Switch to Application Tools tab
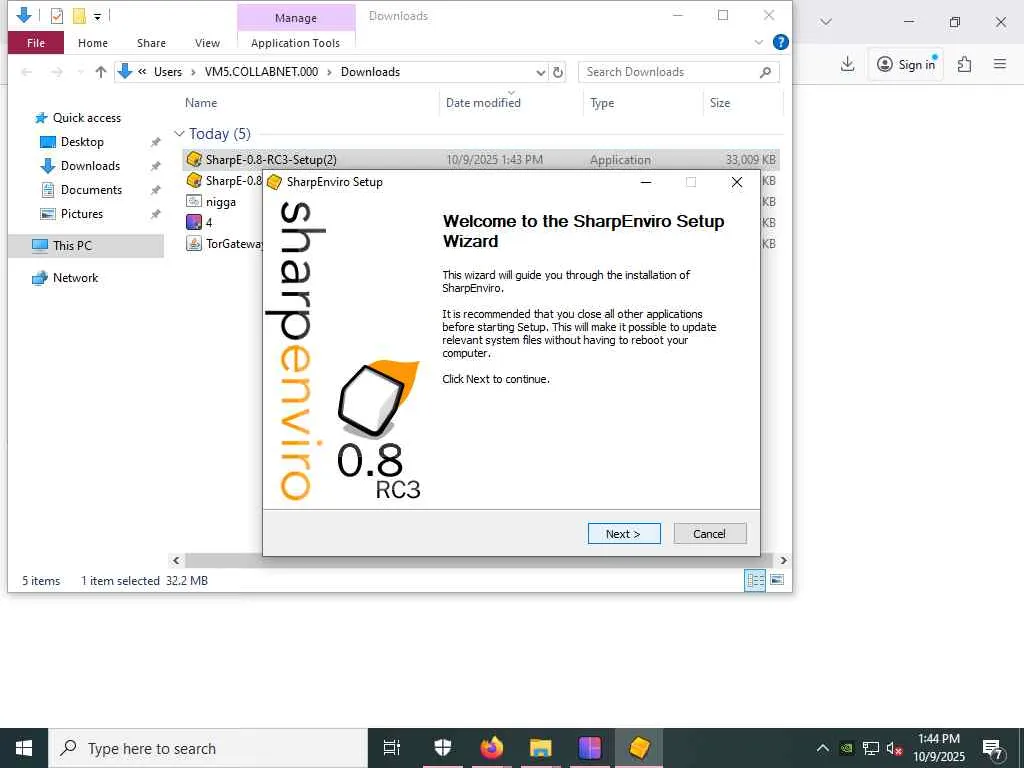This screenshot has width=1024, height=768. point(295,43)
